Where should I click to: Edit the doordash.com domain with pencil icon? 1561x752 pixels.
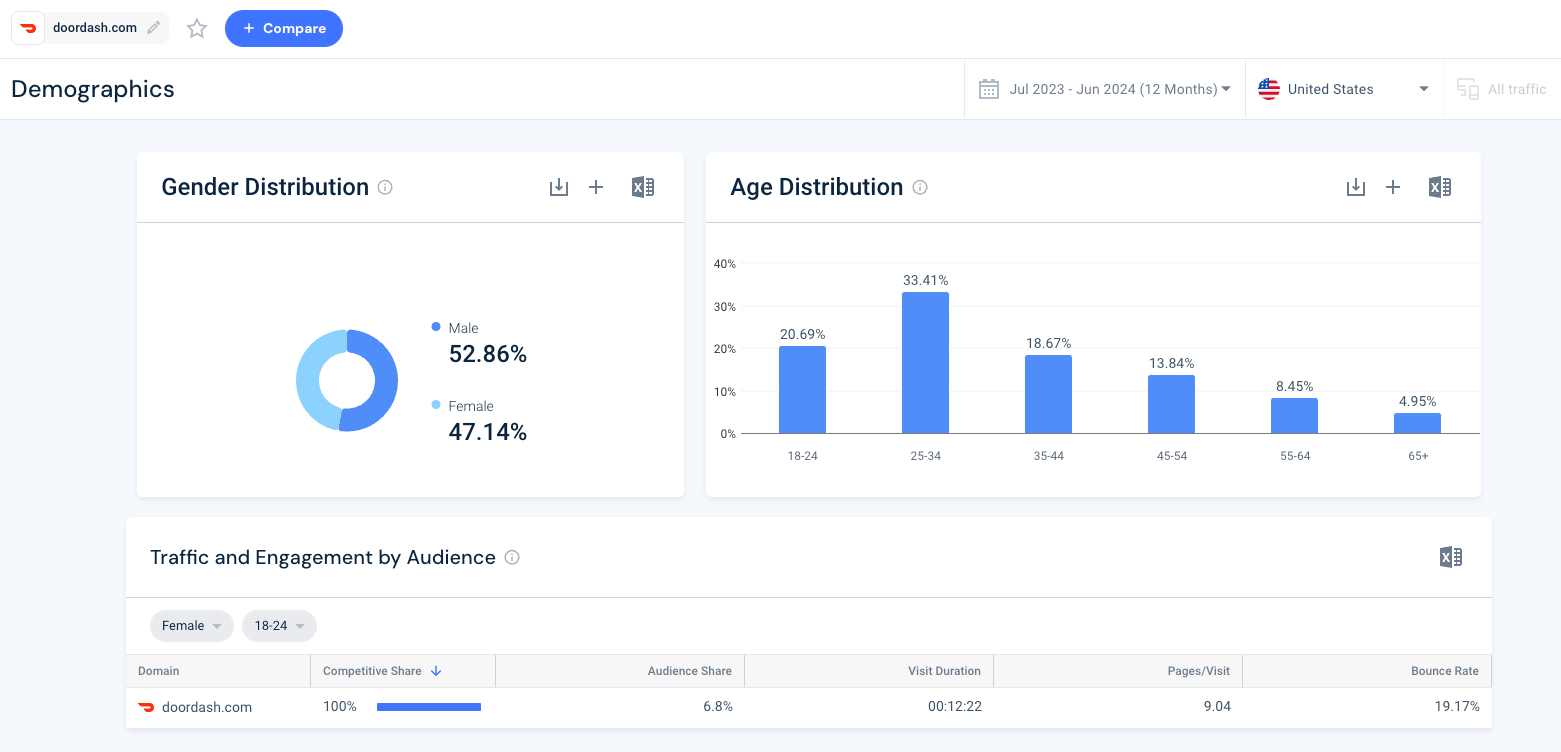(x=153, y=28)
